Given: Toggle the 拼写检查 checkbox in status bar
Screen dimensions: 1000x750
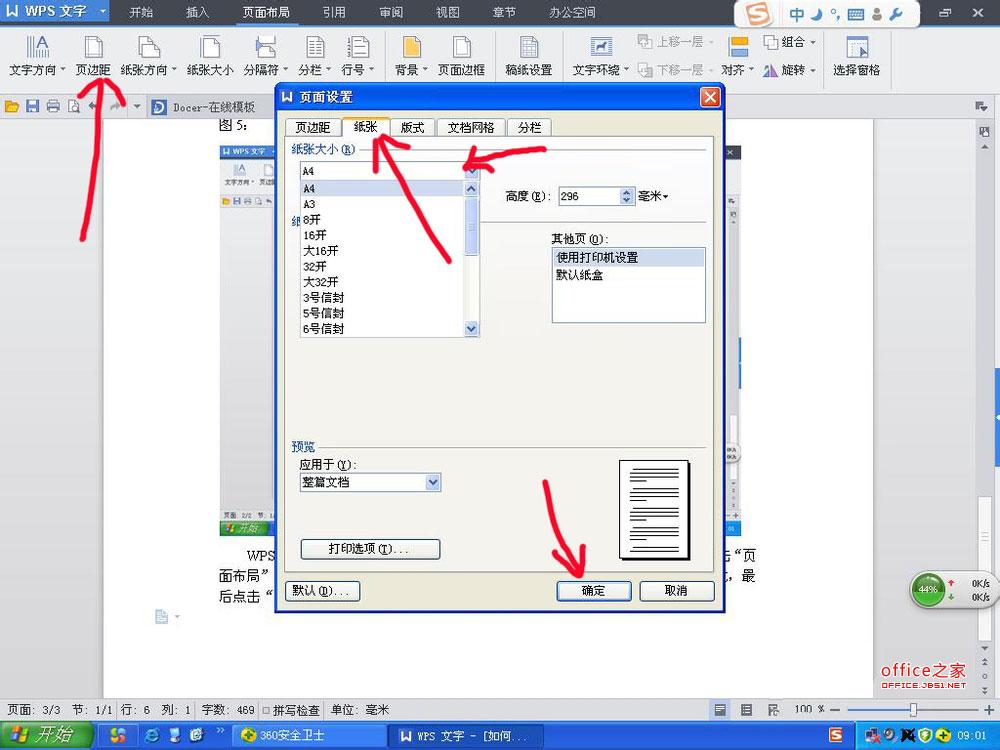Looking at the screenshot, I should click(266, 710).
